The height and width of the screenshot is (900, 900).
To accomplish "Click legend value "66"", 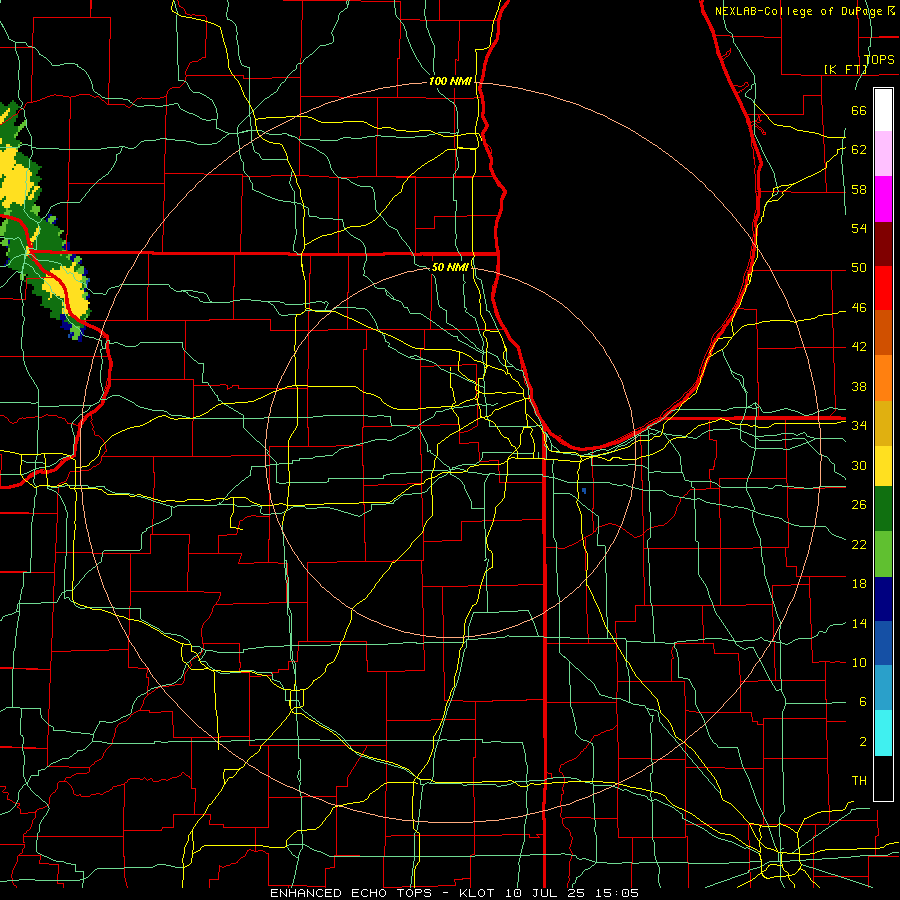I will [x=859, y=110].
